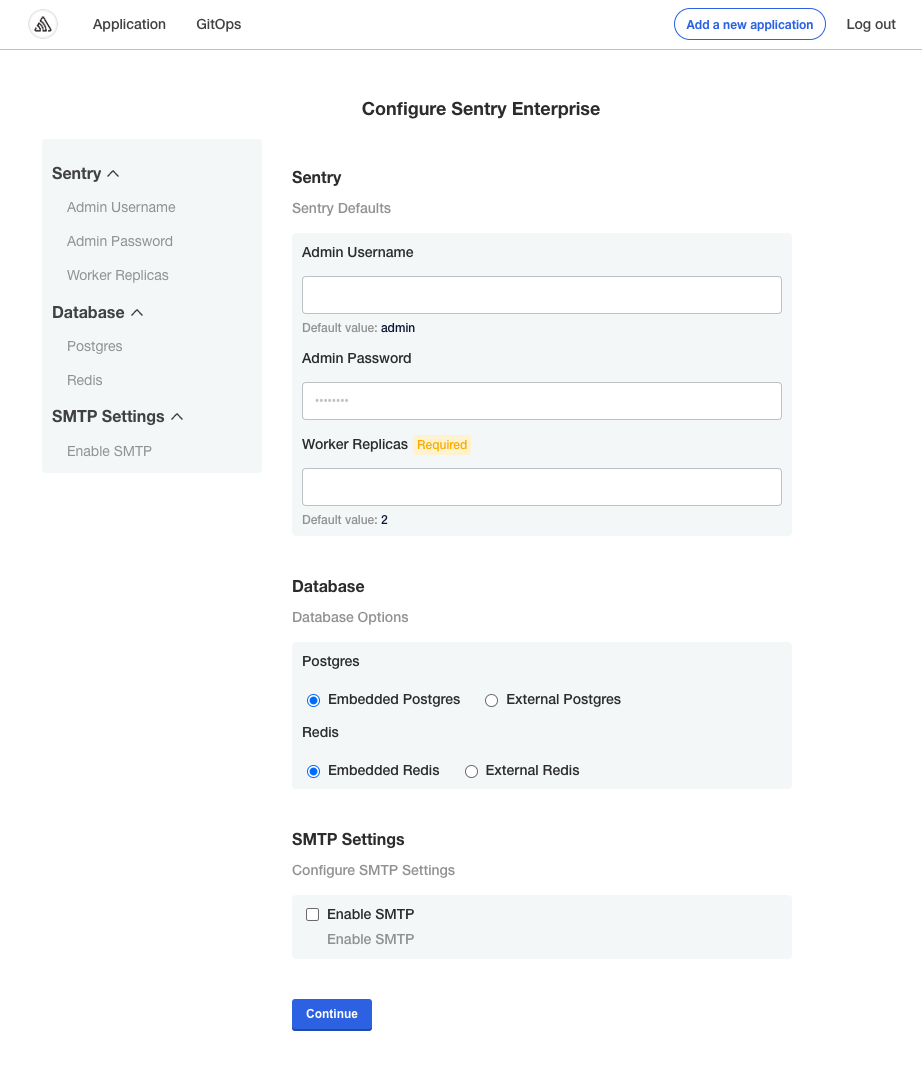Click the Sentry logo icon
Image resolution: width=922 pixels, height=1084 pixels.
click(43, 25)
